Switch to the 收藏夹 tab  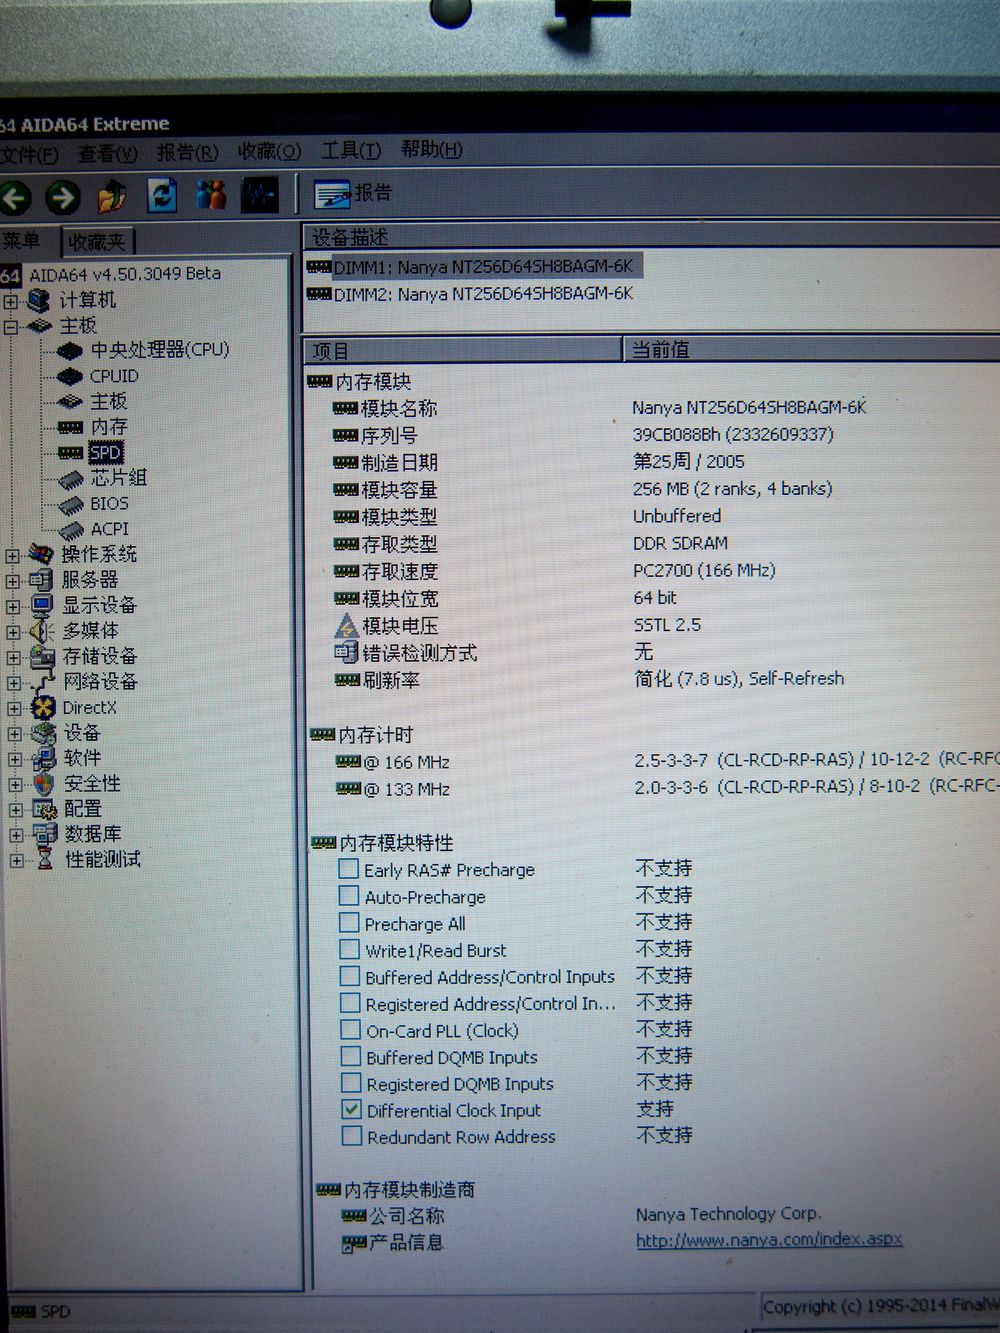(x=97, y=241)
